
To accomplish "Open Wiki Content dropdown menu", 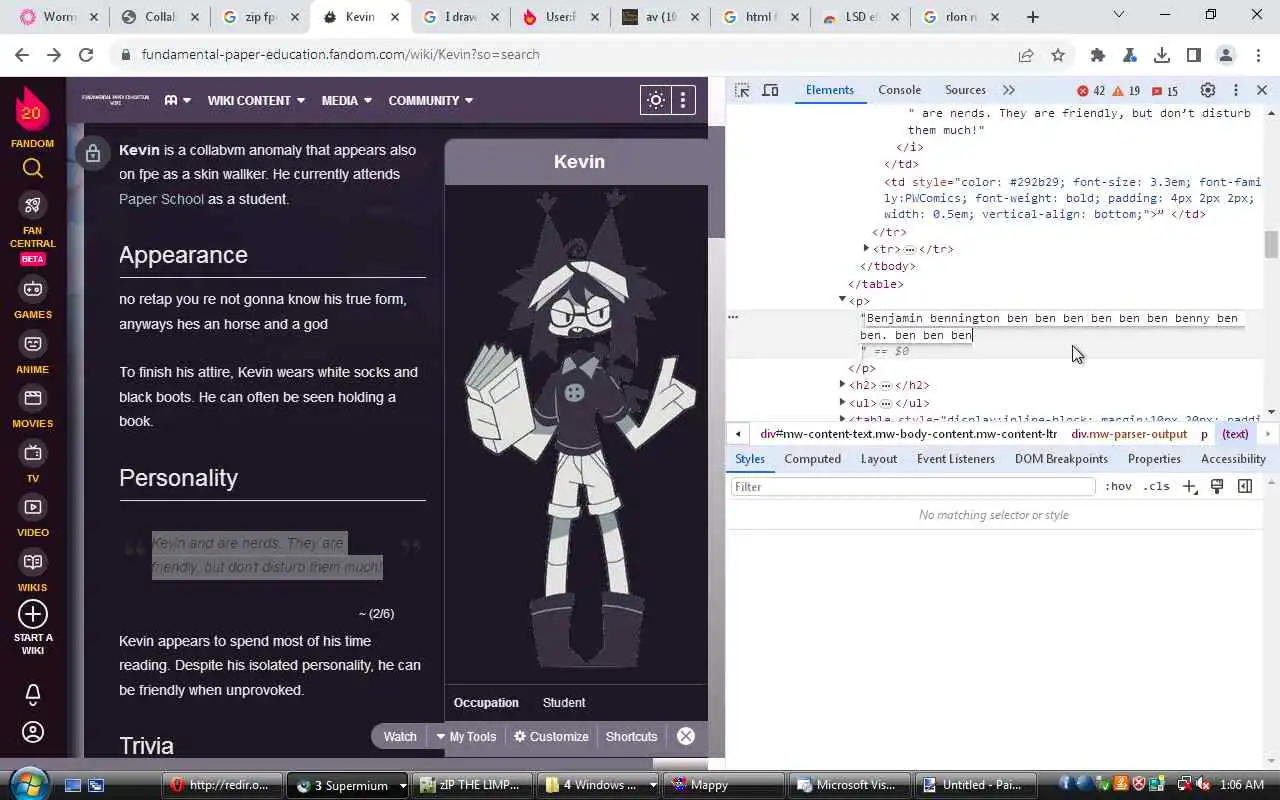I will [256, 100].
